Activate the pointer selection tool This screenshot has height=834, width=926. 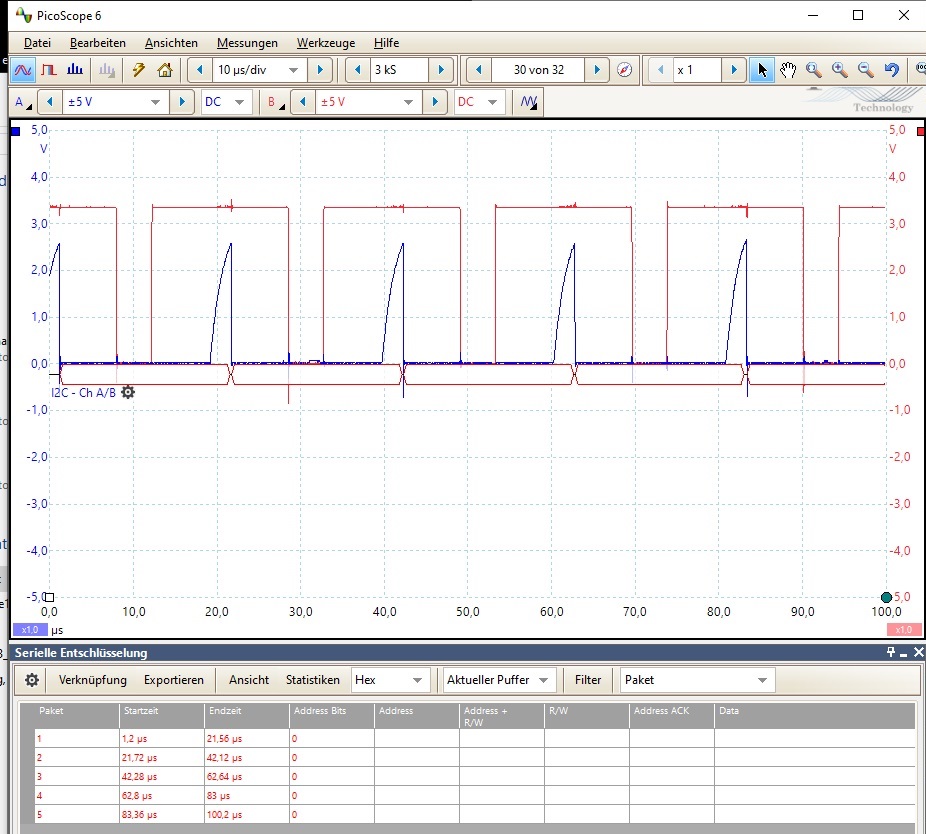coord(762,70)
